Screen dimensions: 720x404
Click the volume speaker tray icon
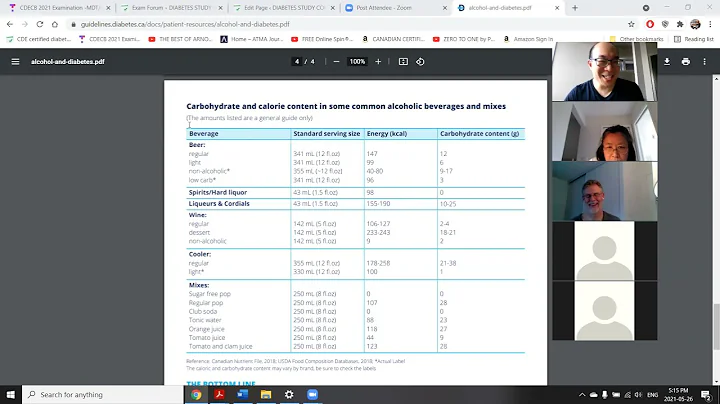(638, 394)
